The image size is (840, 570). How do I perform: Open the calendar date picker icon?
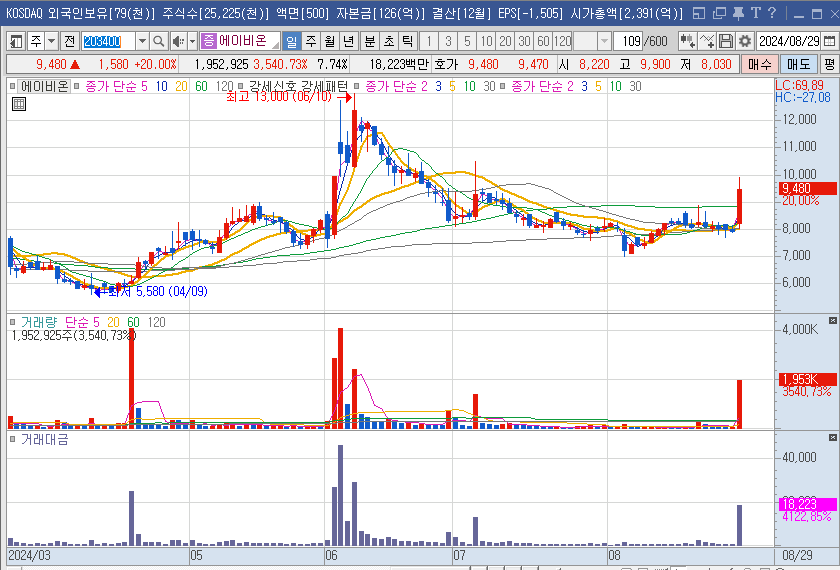[829, 41]
